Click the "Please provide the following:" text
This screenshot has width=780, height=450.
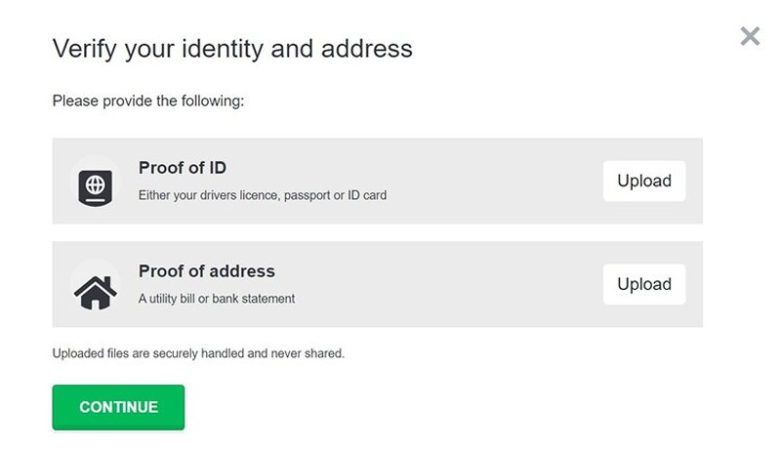pyautogui.click(x=148, y=101)
